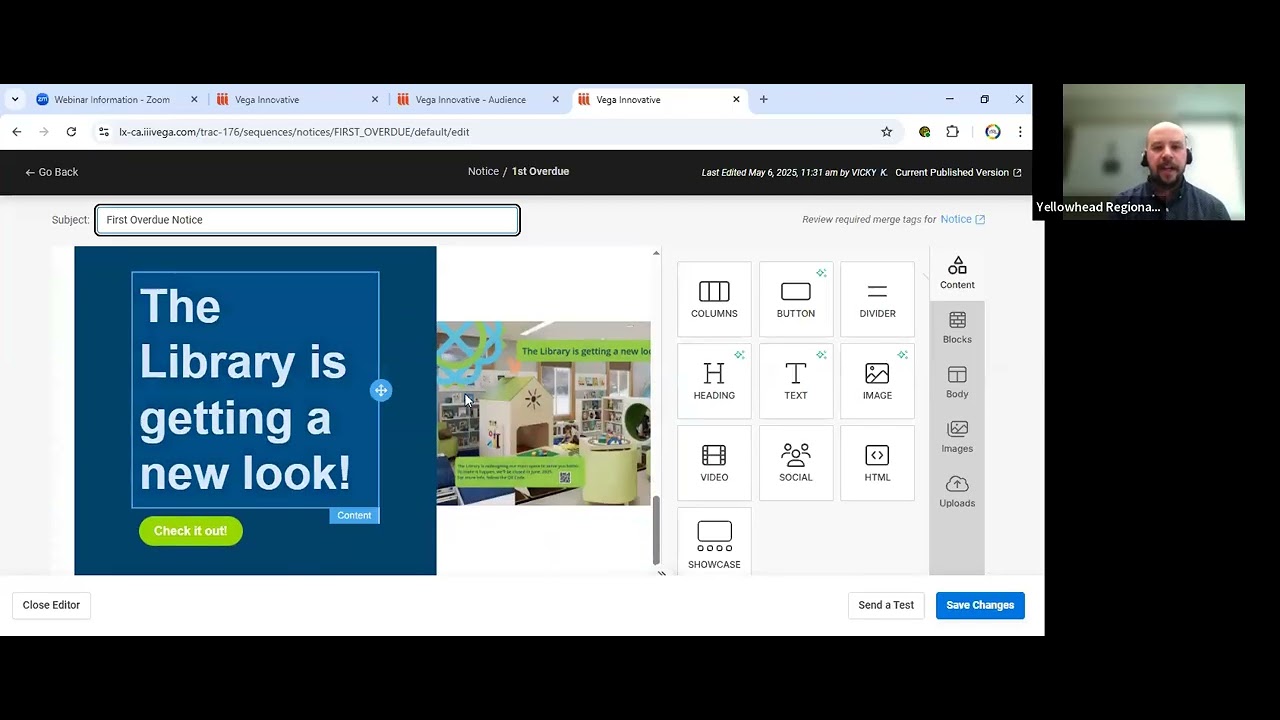Add a Button content block
This screenshot has width=1280, height=720.
796,299
